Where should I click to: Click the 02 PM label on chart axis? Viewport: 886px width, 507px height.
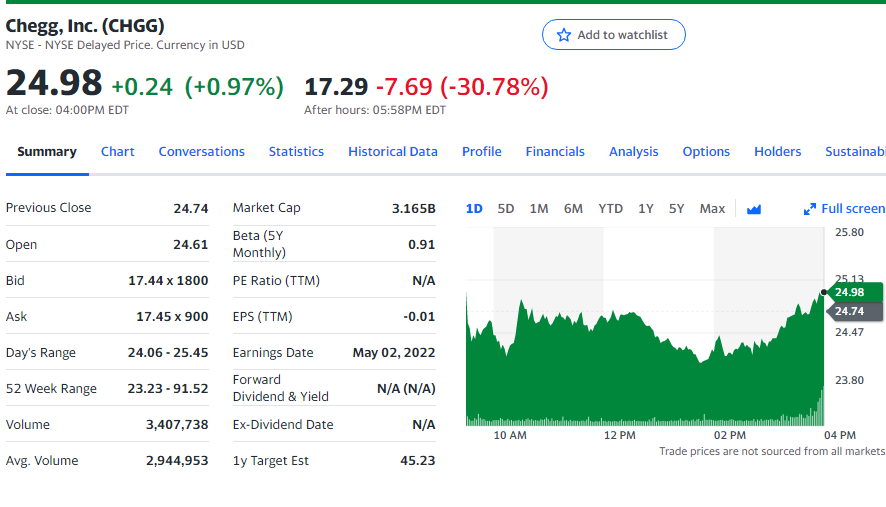[x=729, y=436]
